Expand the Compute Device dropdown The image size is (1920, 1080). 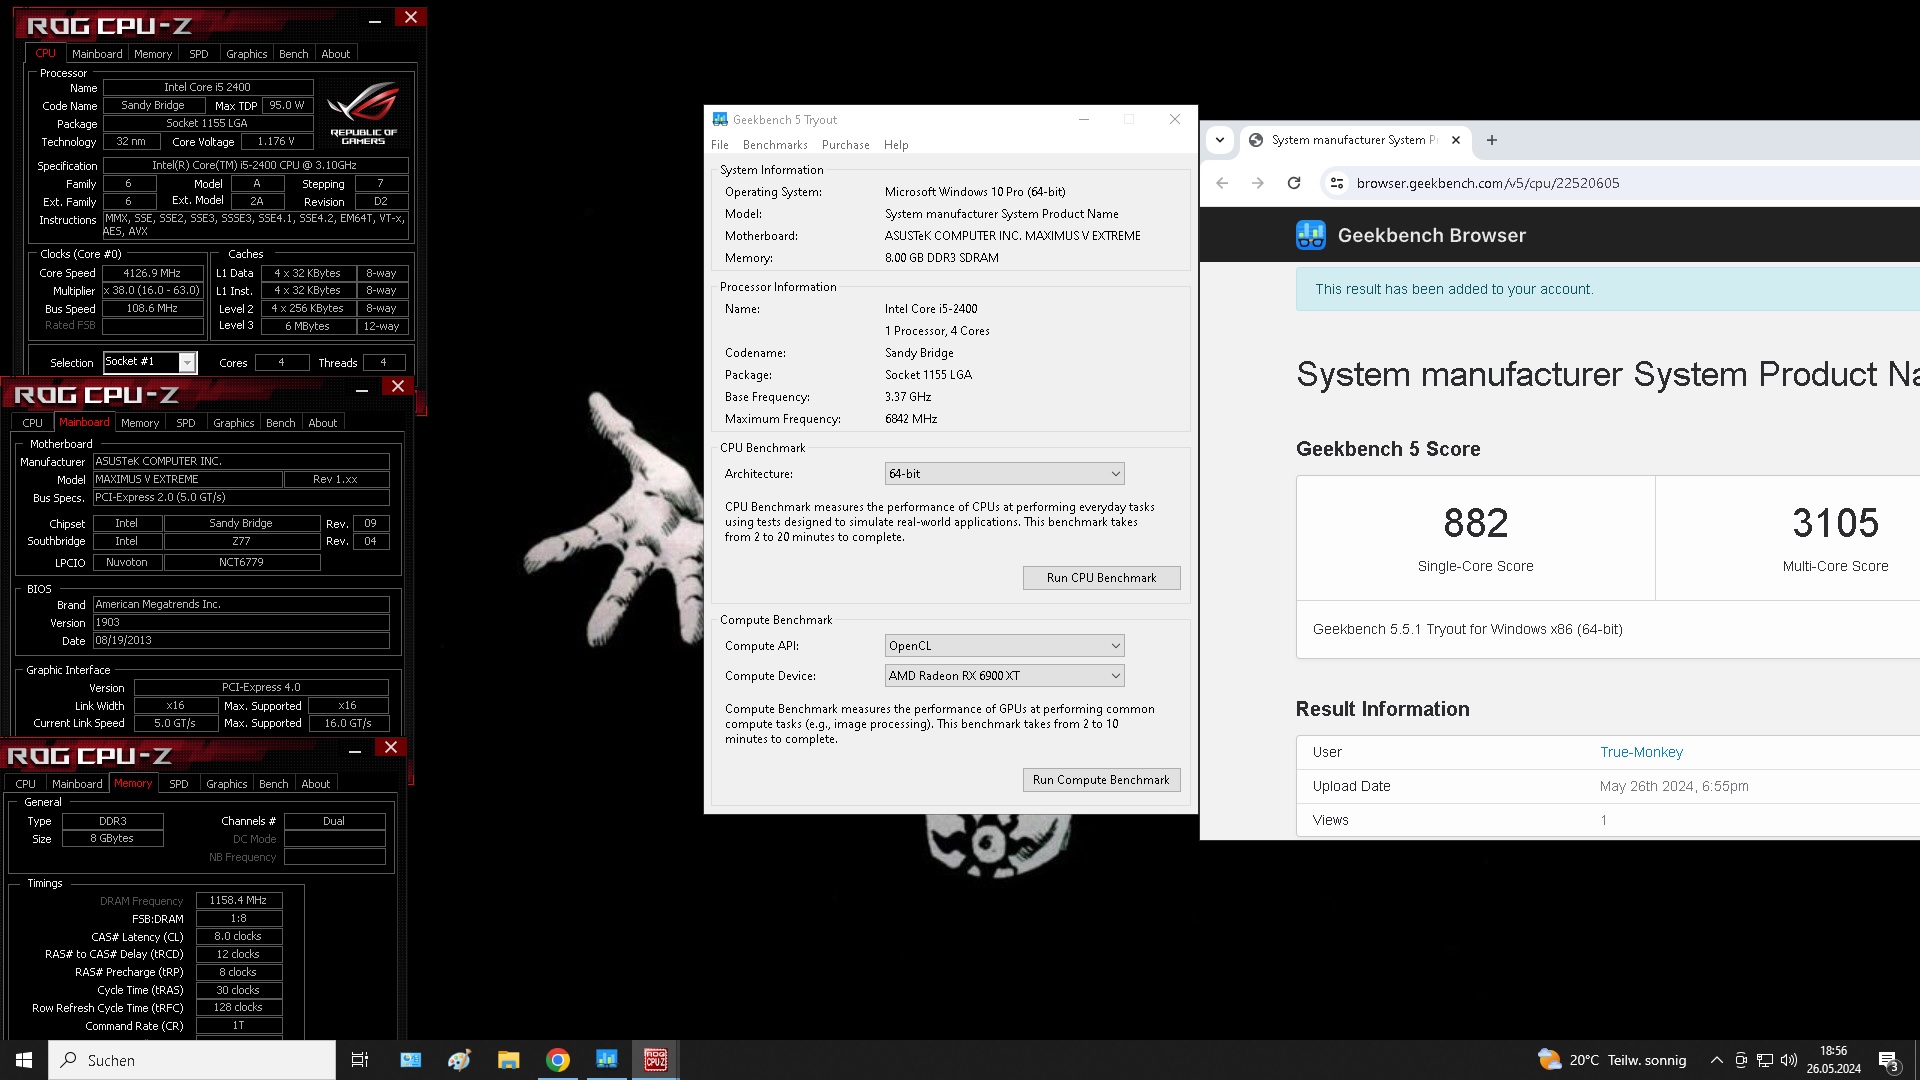click(x=1004, y=676)
